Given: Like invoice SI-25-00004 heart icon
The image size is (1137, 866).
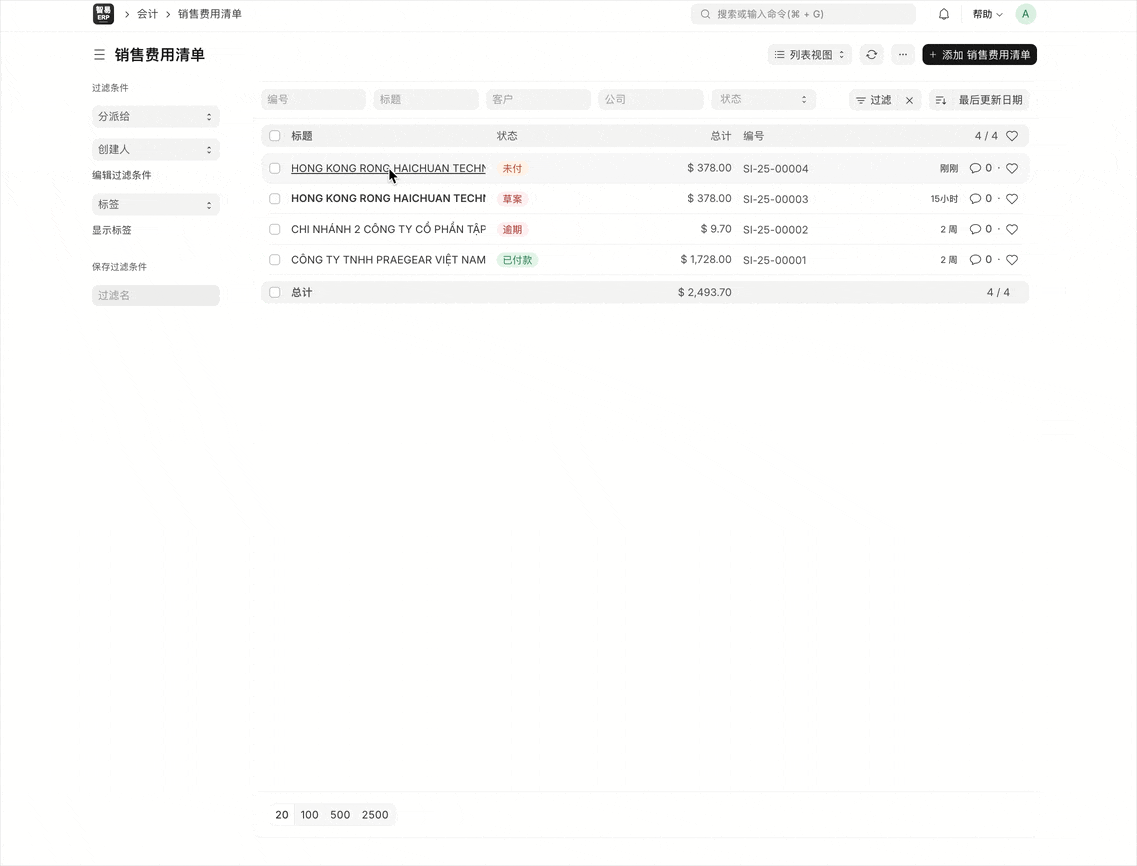Looking at the screenshot, I should click(x=1011, y=169).
